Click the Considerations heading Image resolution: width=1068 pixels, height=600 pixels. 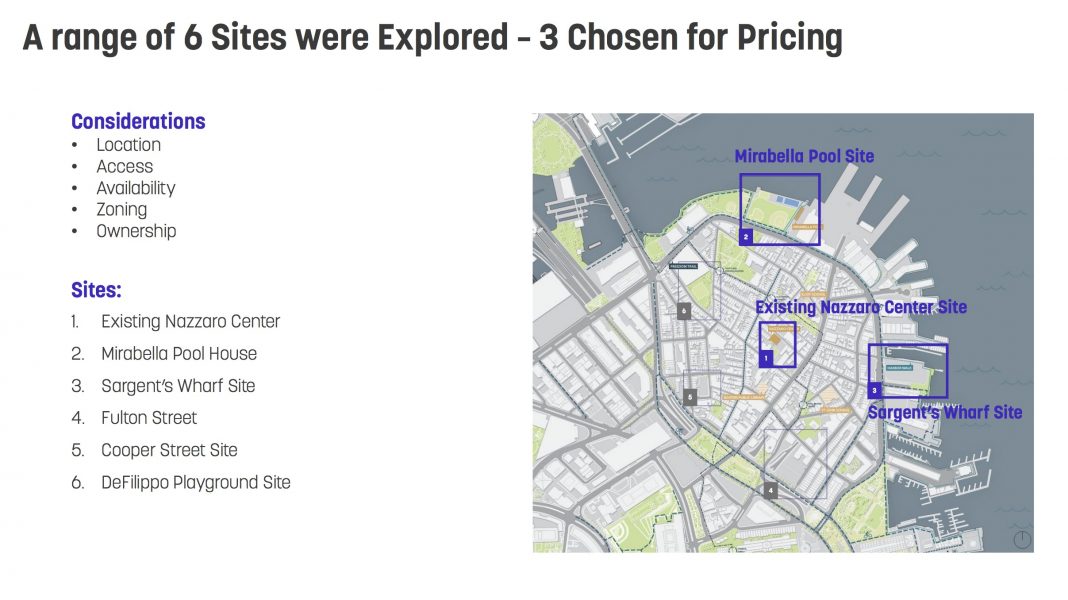(x=138, y=121)
